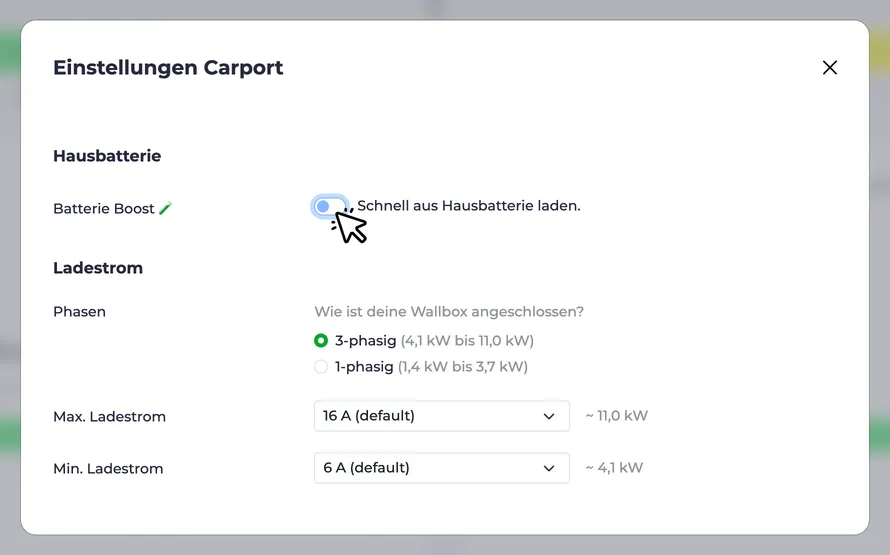The height and width of the screenshot is (555, 890).
Task: Click the '~ 4,1 kW' power estimate
Action: tap(614, 468)
